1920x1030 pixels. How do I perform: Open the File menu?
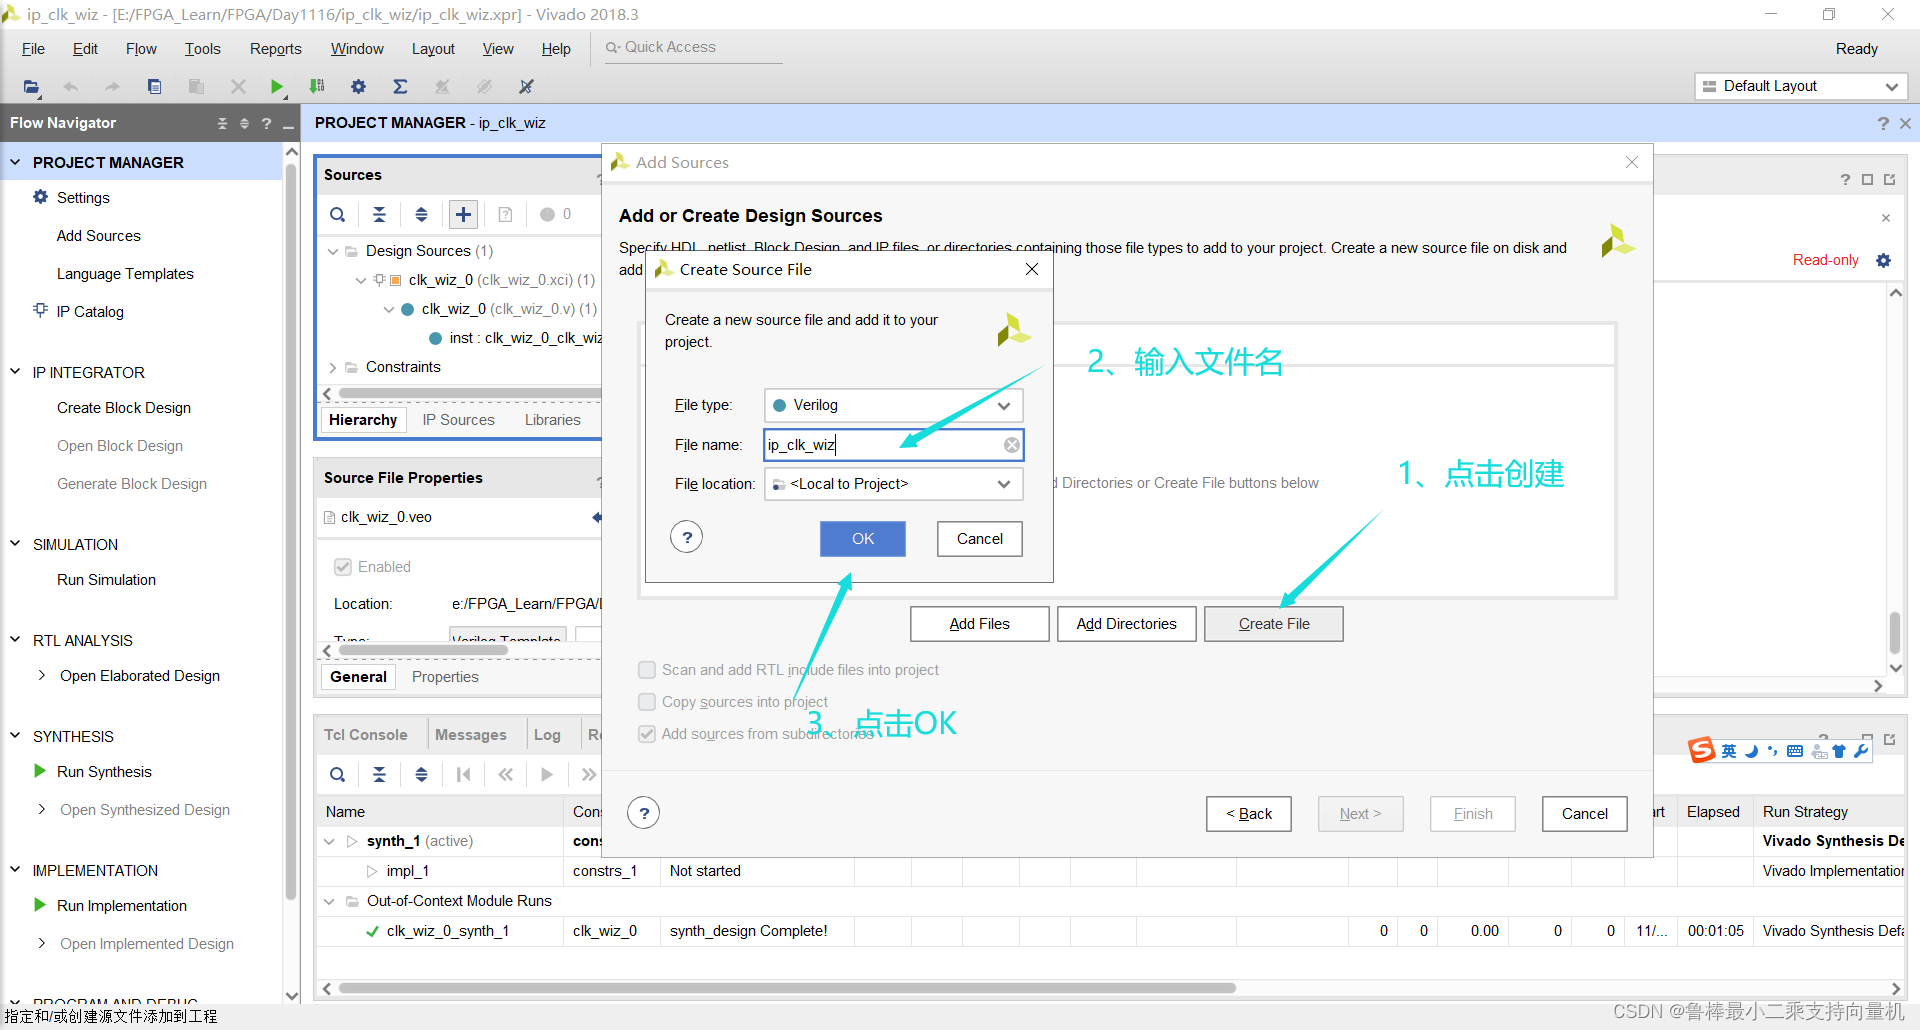33,49
